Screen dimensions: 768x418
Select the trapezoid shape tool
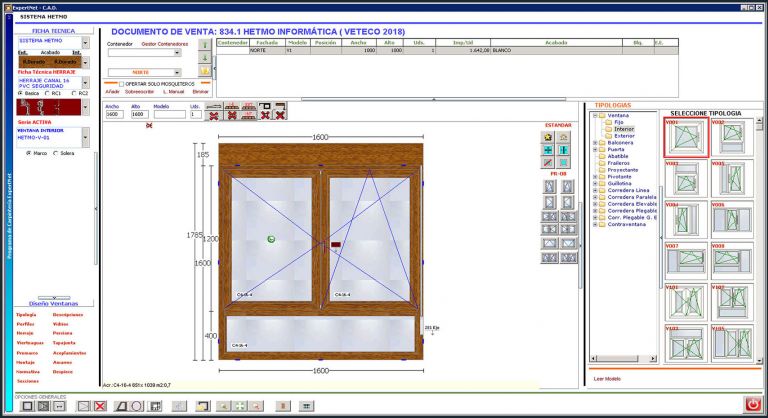pyautogui.click(x=122, y=406)
